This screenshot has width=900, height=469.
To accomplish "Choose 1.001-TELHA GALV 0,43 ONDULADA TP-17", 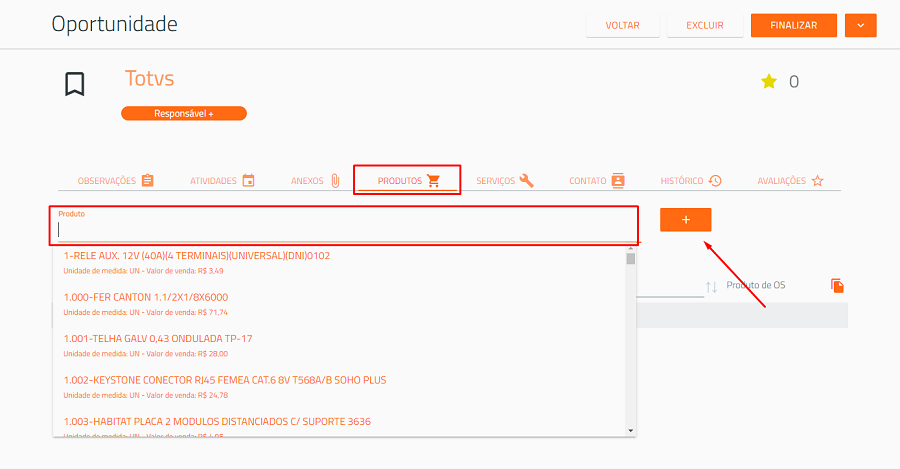I will (339, 346).
